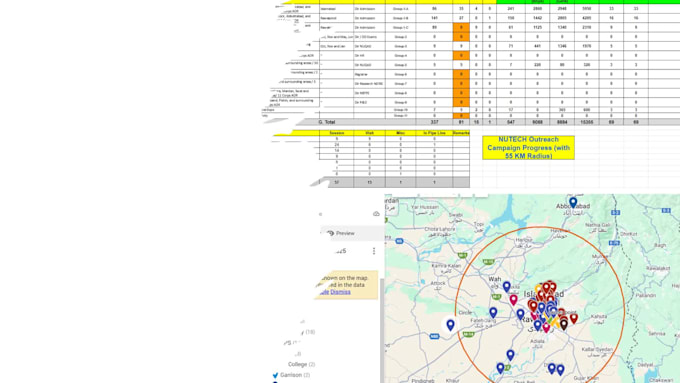Click the Remarks column header

pyautogui.click(x=461, y=133)
